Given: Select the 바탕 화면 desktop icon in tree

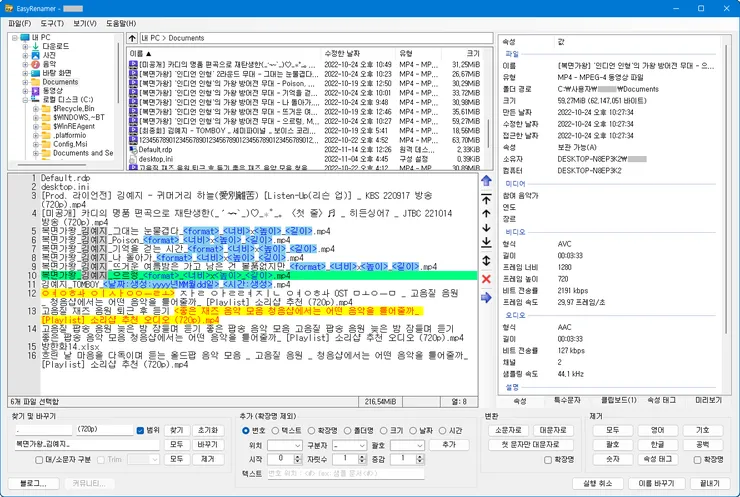Looking at the screenshot, I should 35,73.
